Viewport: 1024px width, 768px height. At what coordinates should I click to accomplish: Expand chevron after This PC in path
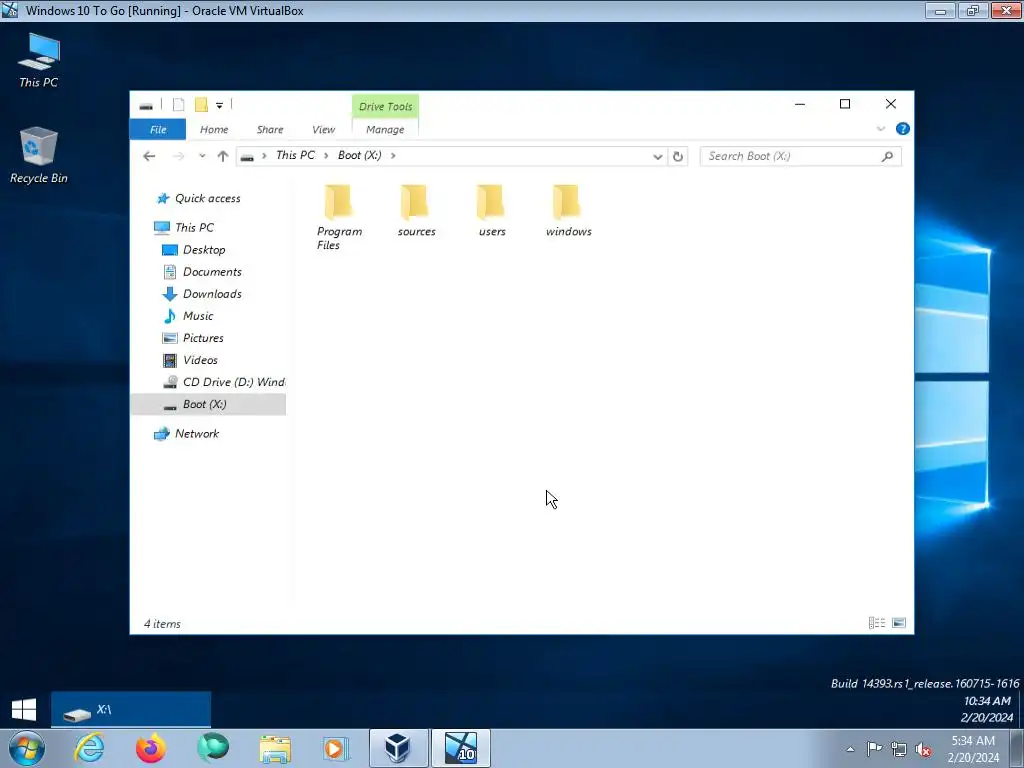[326, 155]
